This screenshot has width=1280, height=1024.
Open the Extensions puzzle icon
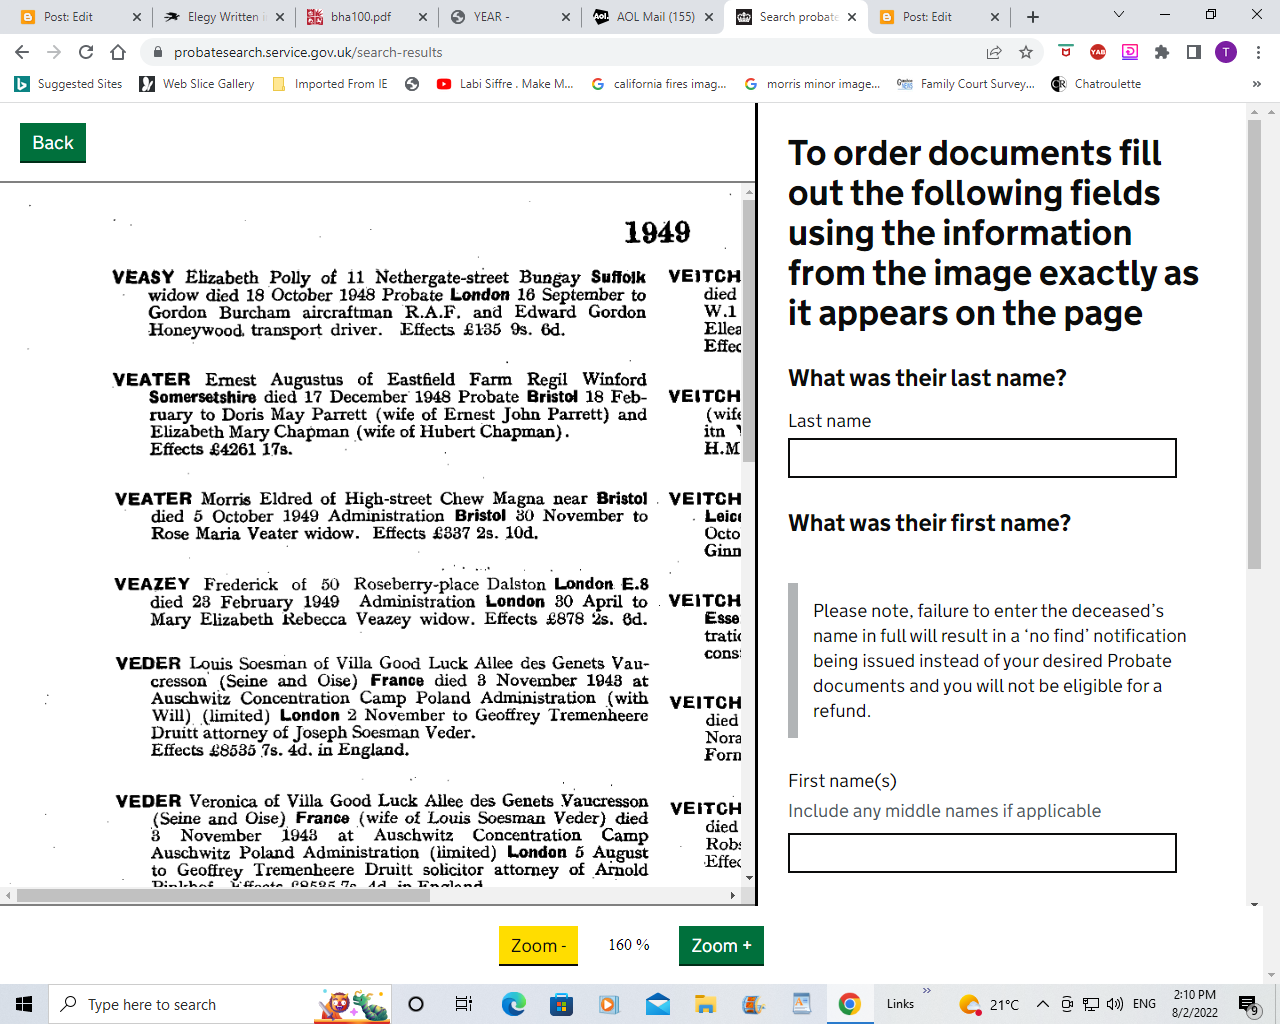pyautogui.click(x=1162, y=52)
